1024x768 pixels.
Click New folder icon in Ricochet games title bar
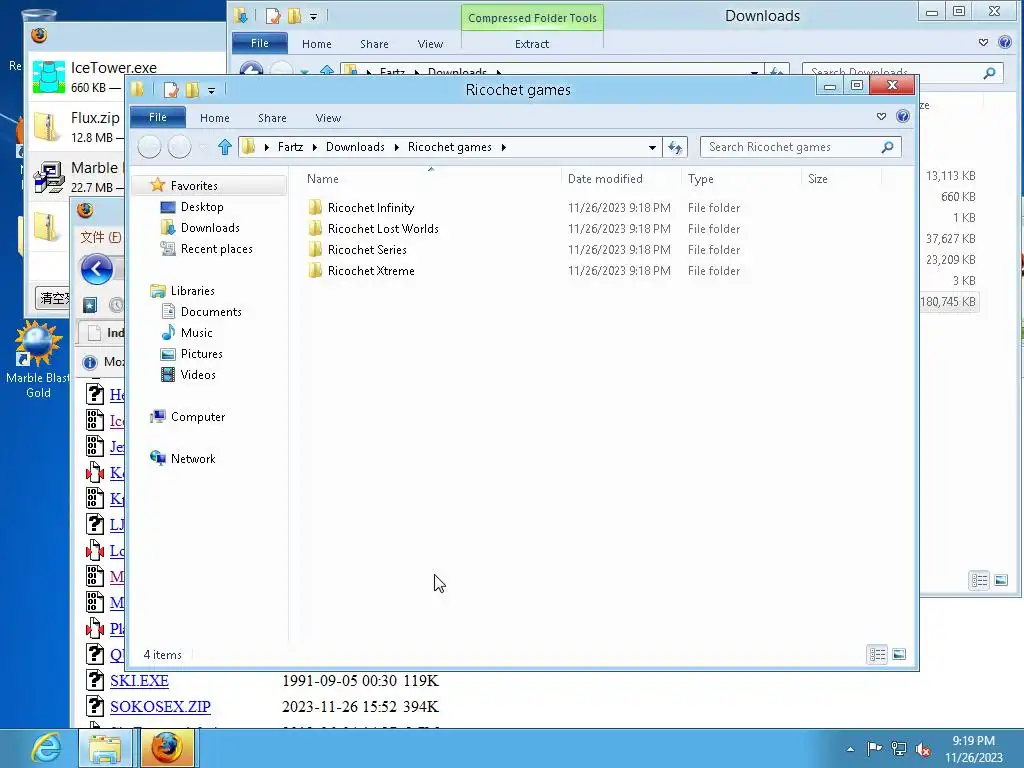(x=192, y=89)
